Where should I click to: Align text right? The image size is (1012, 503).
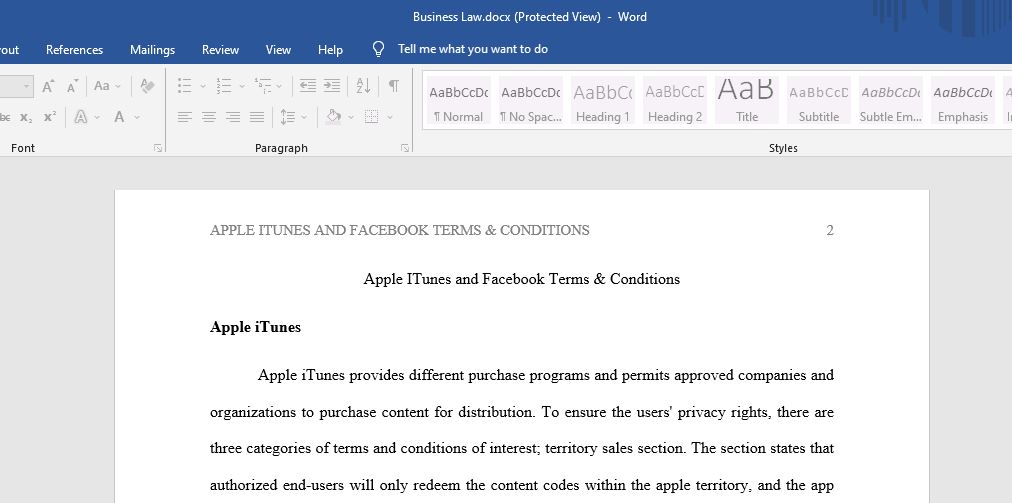pyautogui.click(x=233, y=117)
